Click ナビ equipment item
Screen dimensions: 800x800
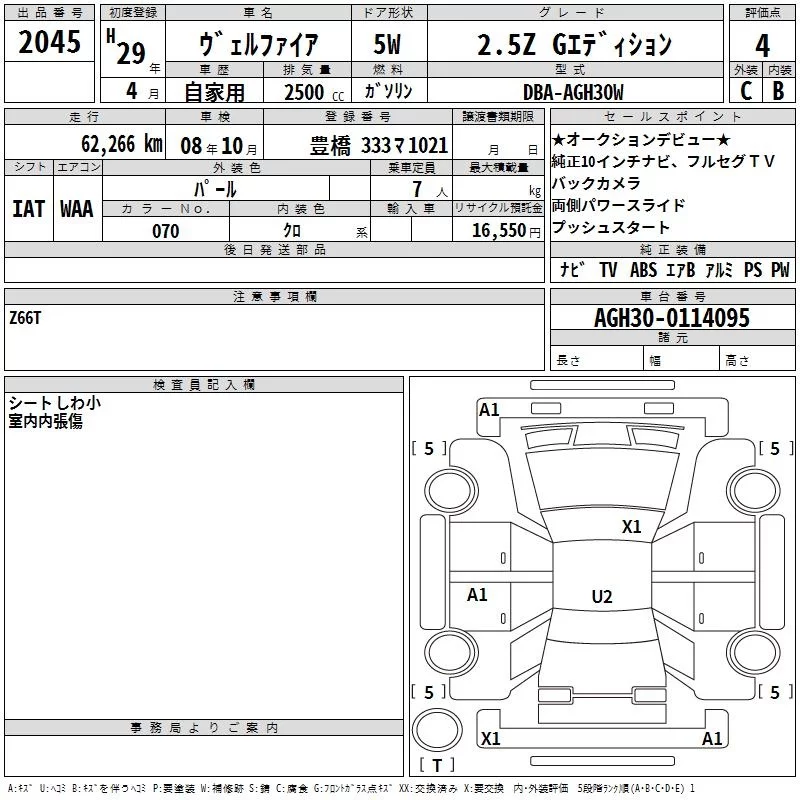572,270
